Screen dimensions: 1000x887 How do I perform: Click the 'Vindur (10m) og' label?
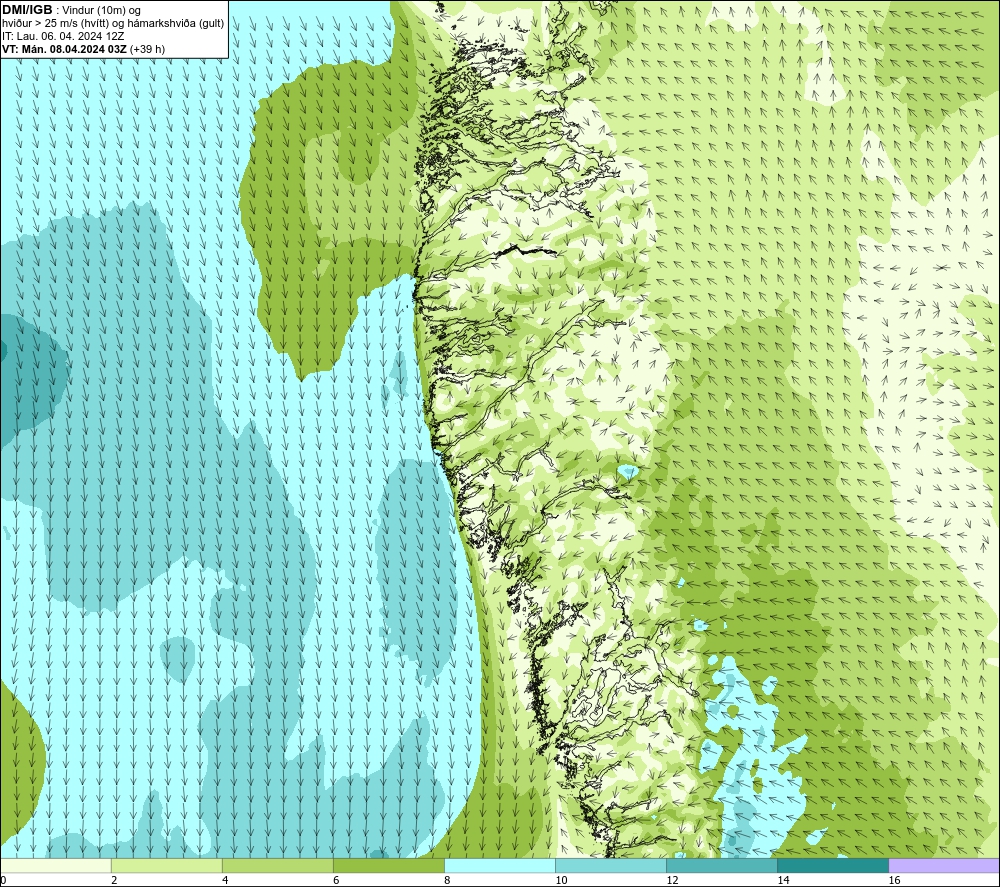101,10
